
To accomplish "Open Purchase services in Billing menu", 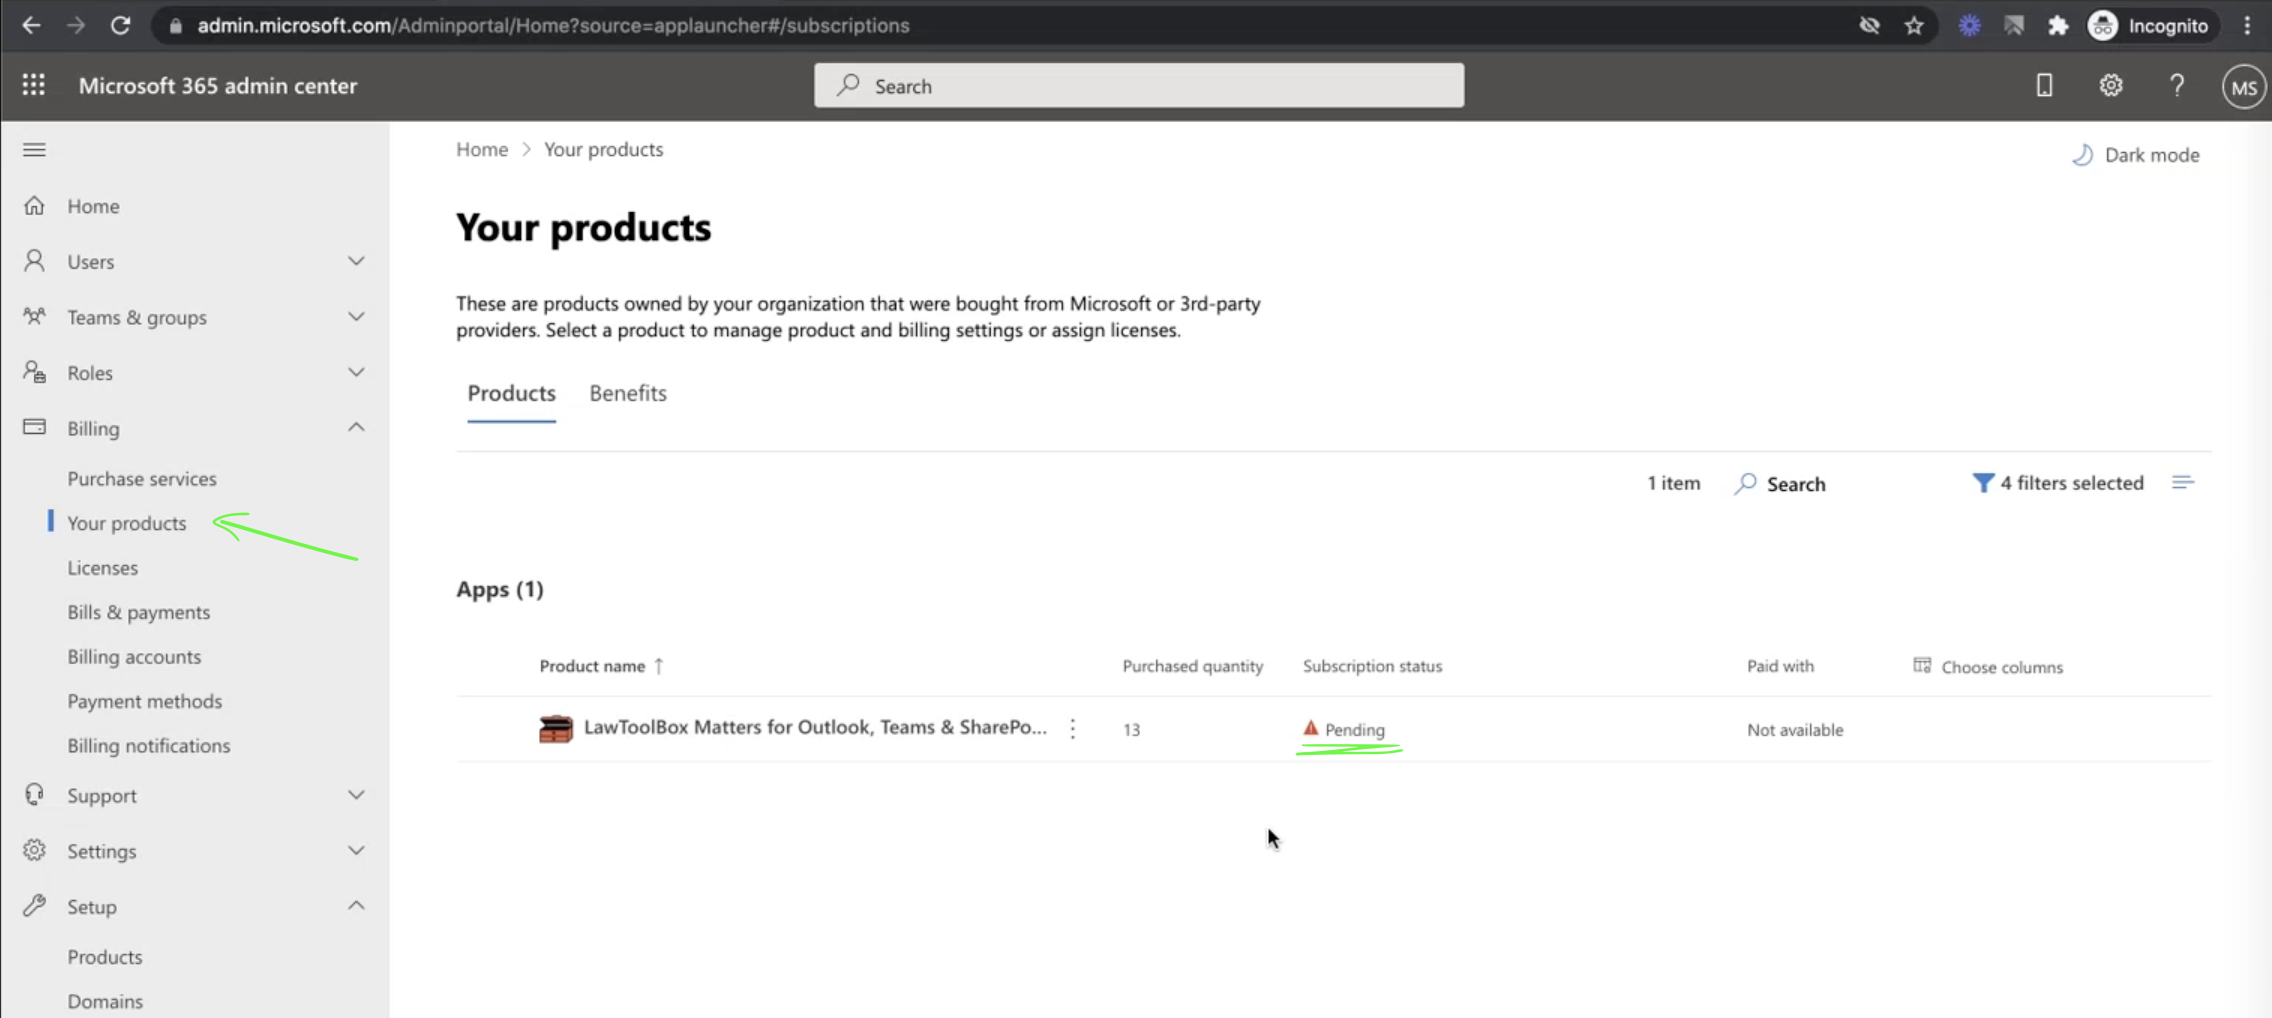I will (x=142, y=478).
